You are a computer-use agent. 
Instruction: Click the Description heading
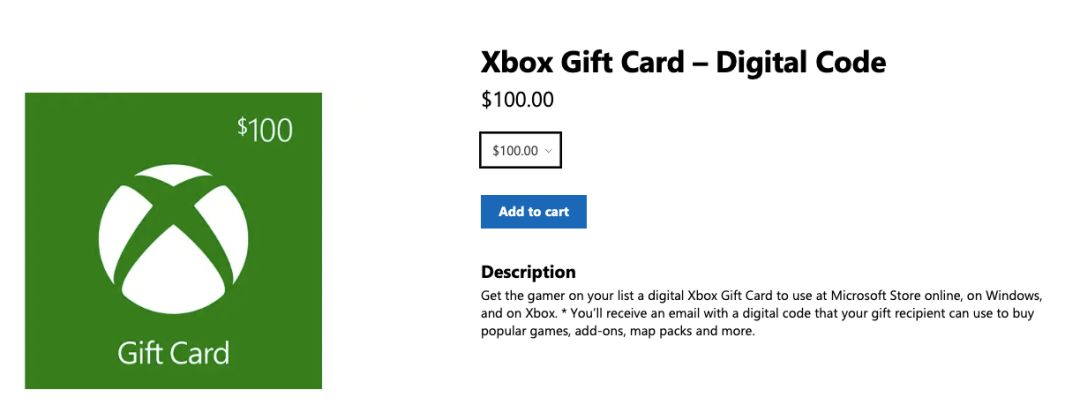(x=528, y=271)
